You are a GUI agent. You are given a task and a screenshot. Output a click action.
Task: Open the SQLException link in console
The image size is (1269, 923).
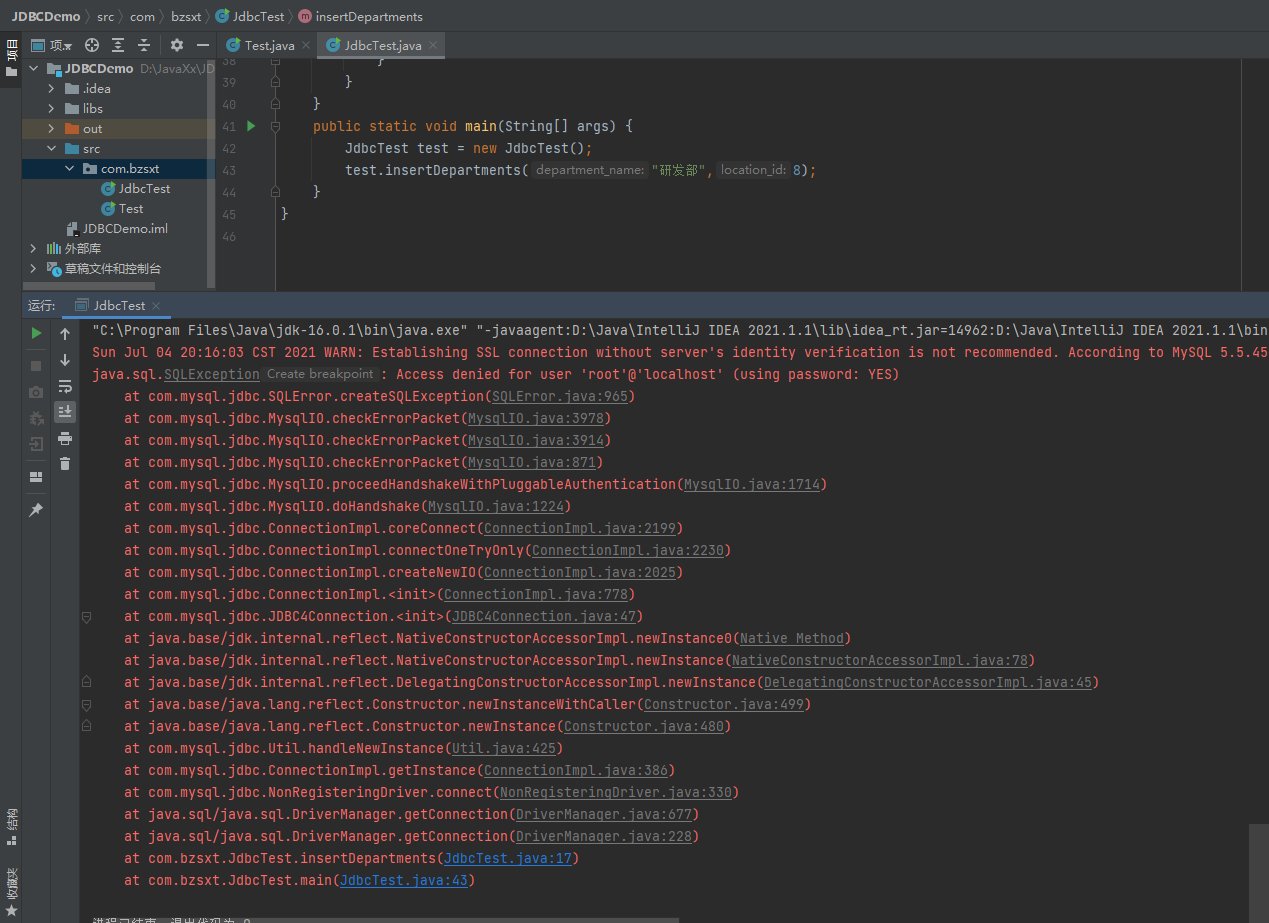[x=212, y=374]
